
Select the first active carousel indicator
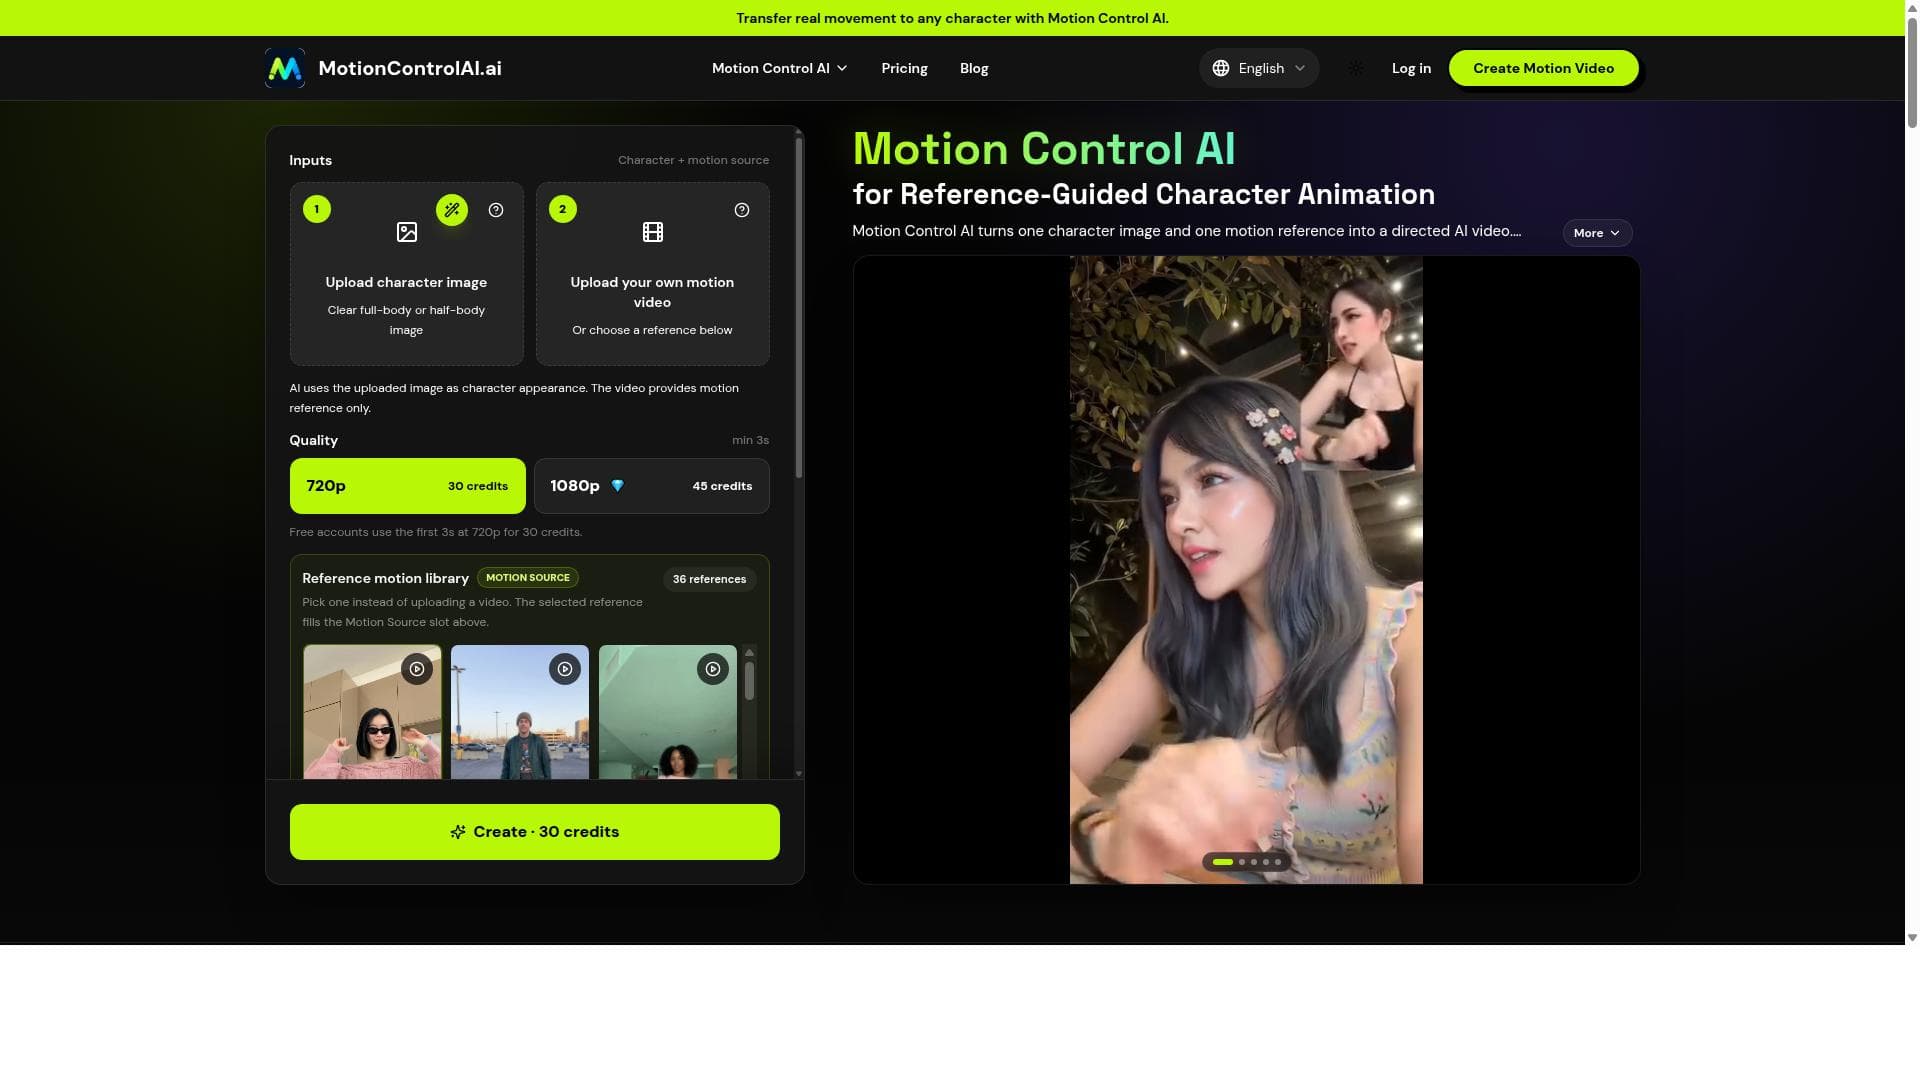(x=1223, y=862)
